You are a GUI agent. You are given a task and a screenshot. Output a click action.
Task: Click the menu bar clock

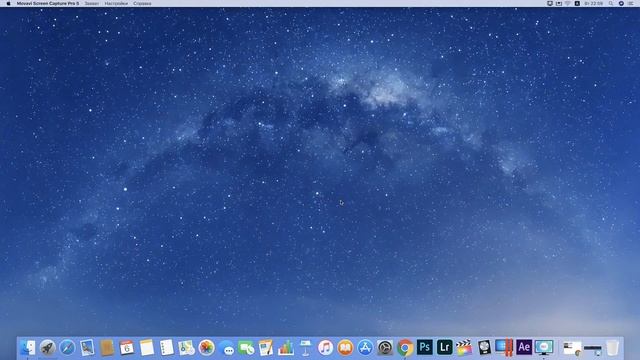point(593,3)
